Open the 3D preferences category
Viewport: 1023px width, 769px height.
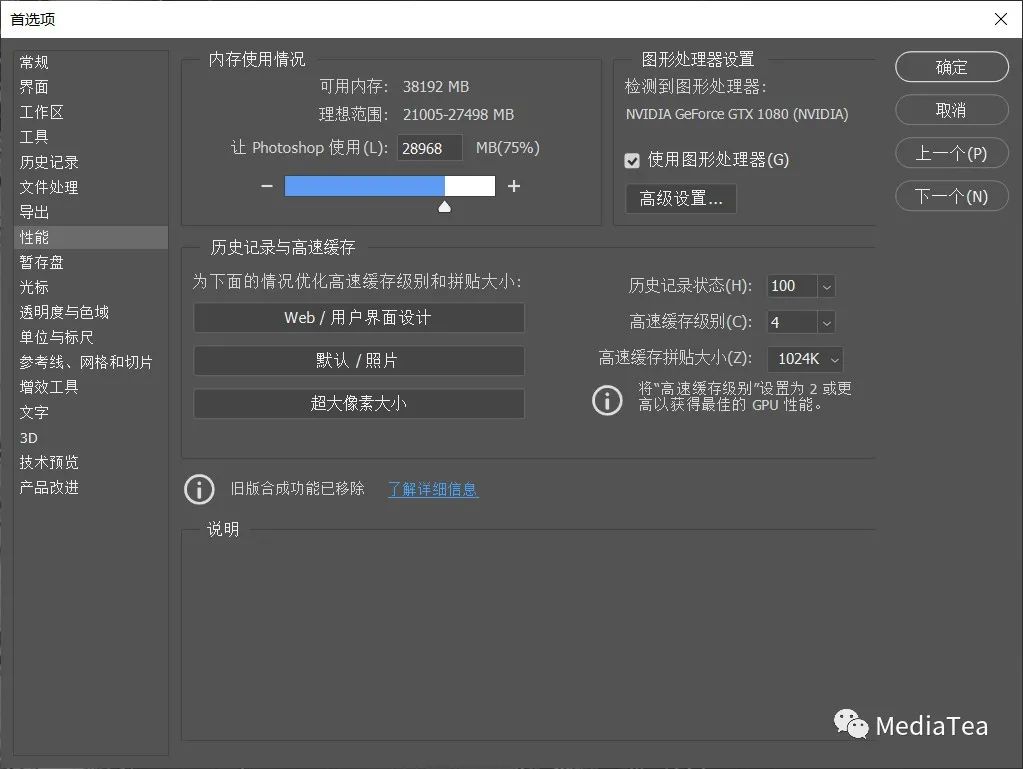pyautogui.click(x=29, y=438)
